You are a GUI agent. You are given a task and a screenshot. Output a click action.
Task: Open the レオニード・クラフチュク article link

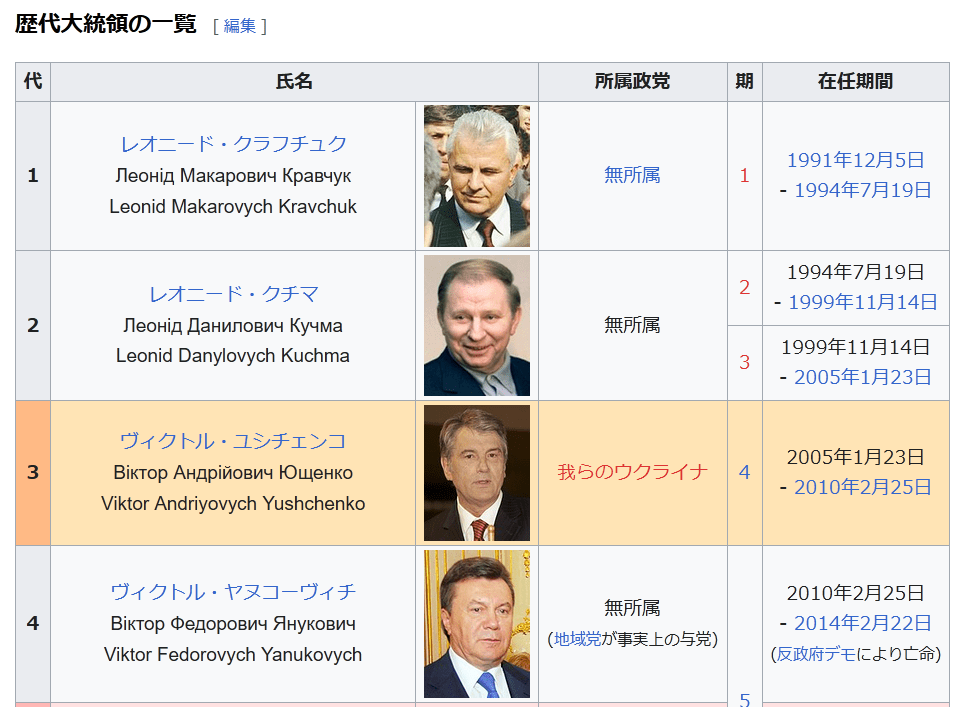click(233, 144)
